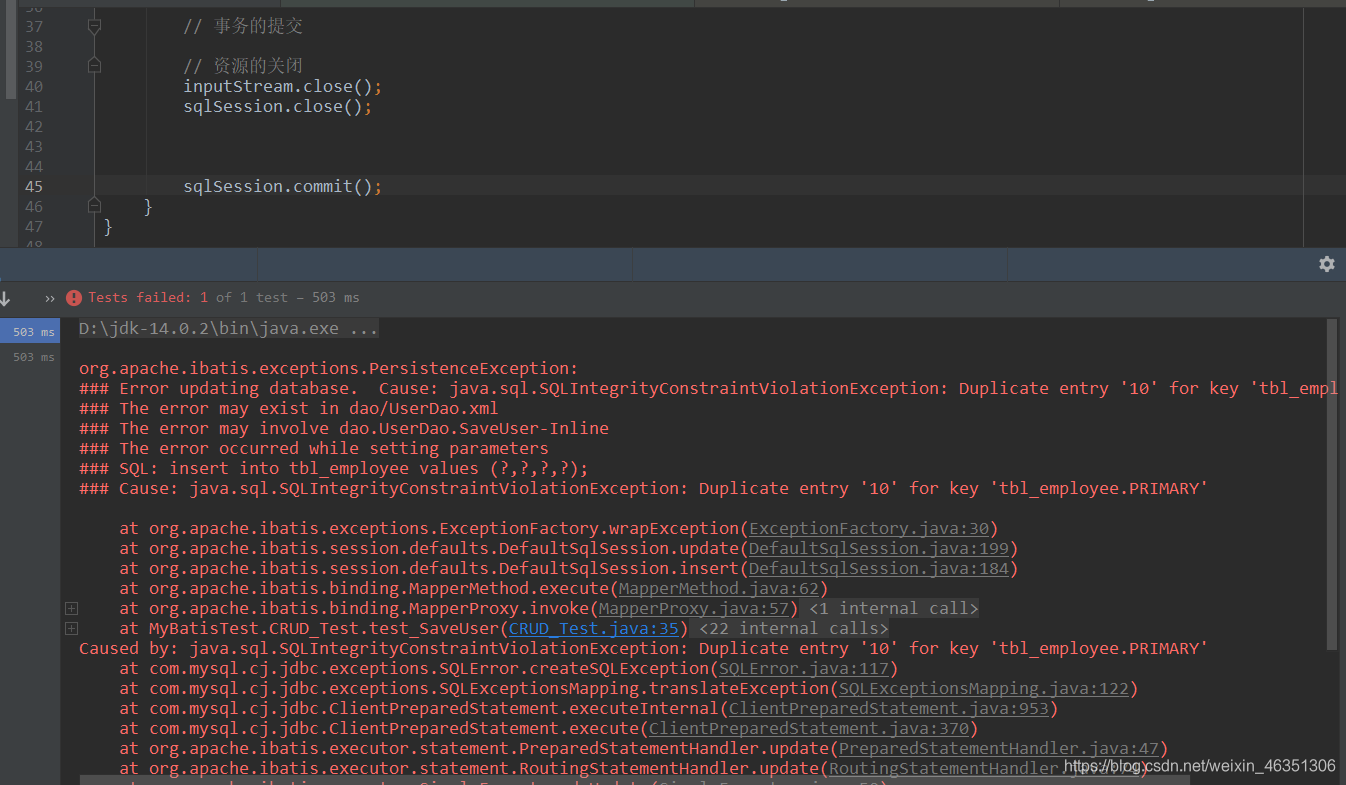This screenshot has height=785, width=1346.
Task: Click the 'Caused by: java.sql.SQLIntegrityConstraintViolationException' line
Action: pyautogui.click(x=644, y=648)
